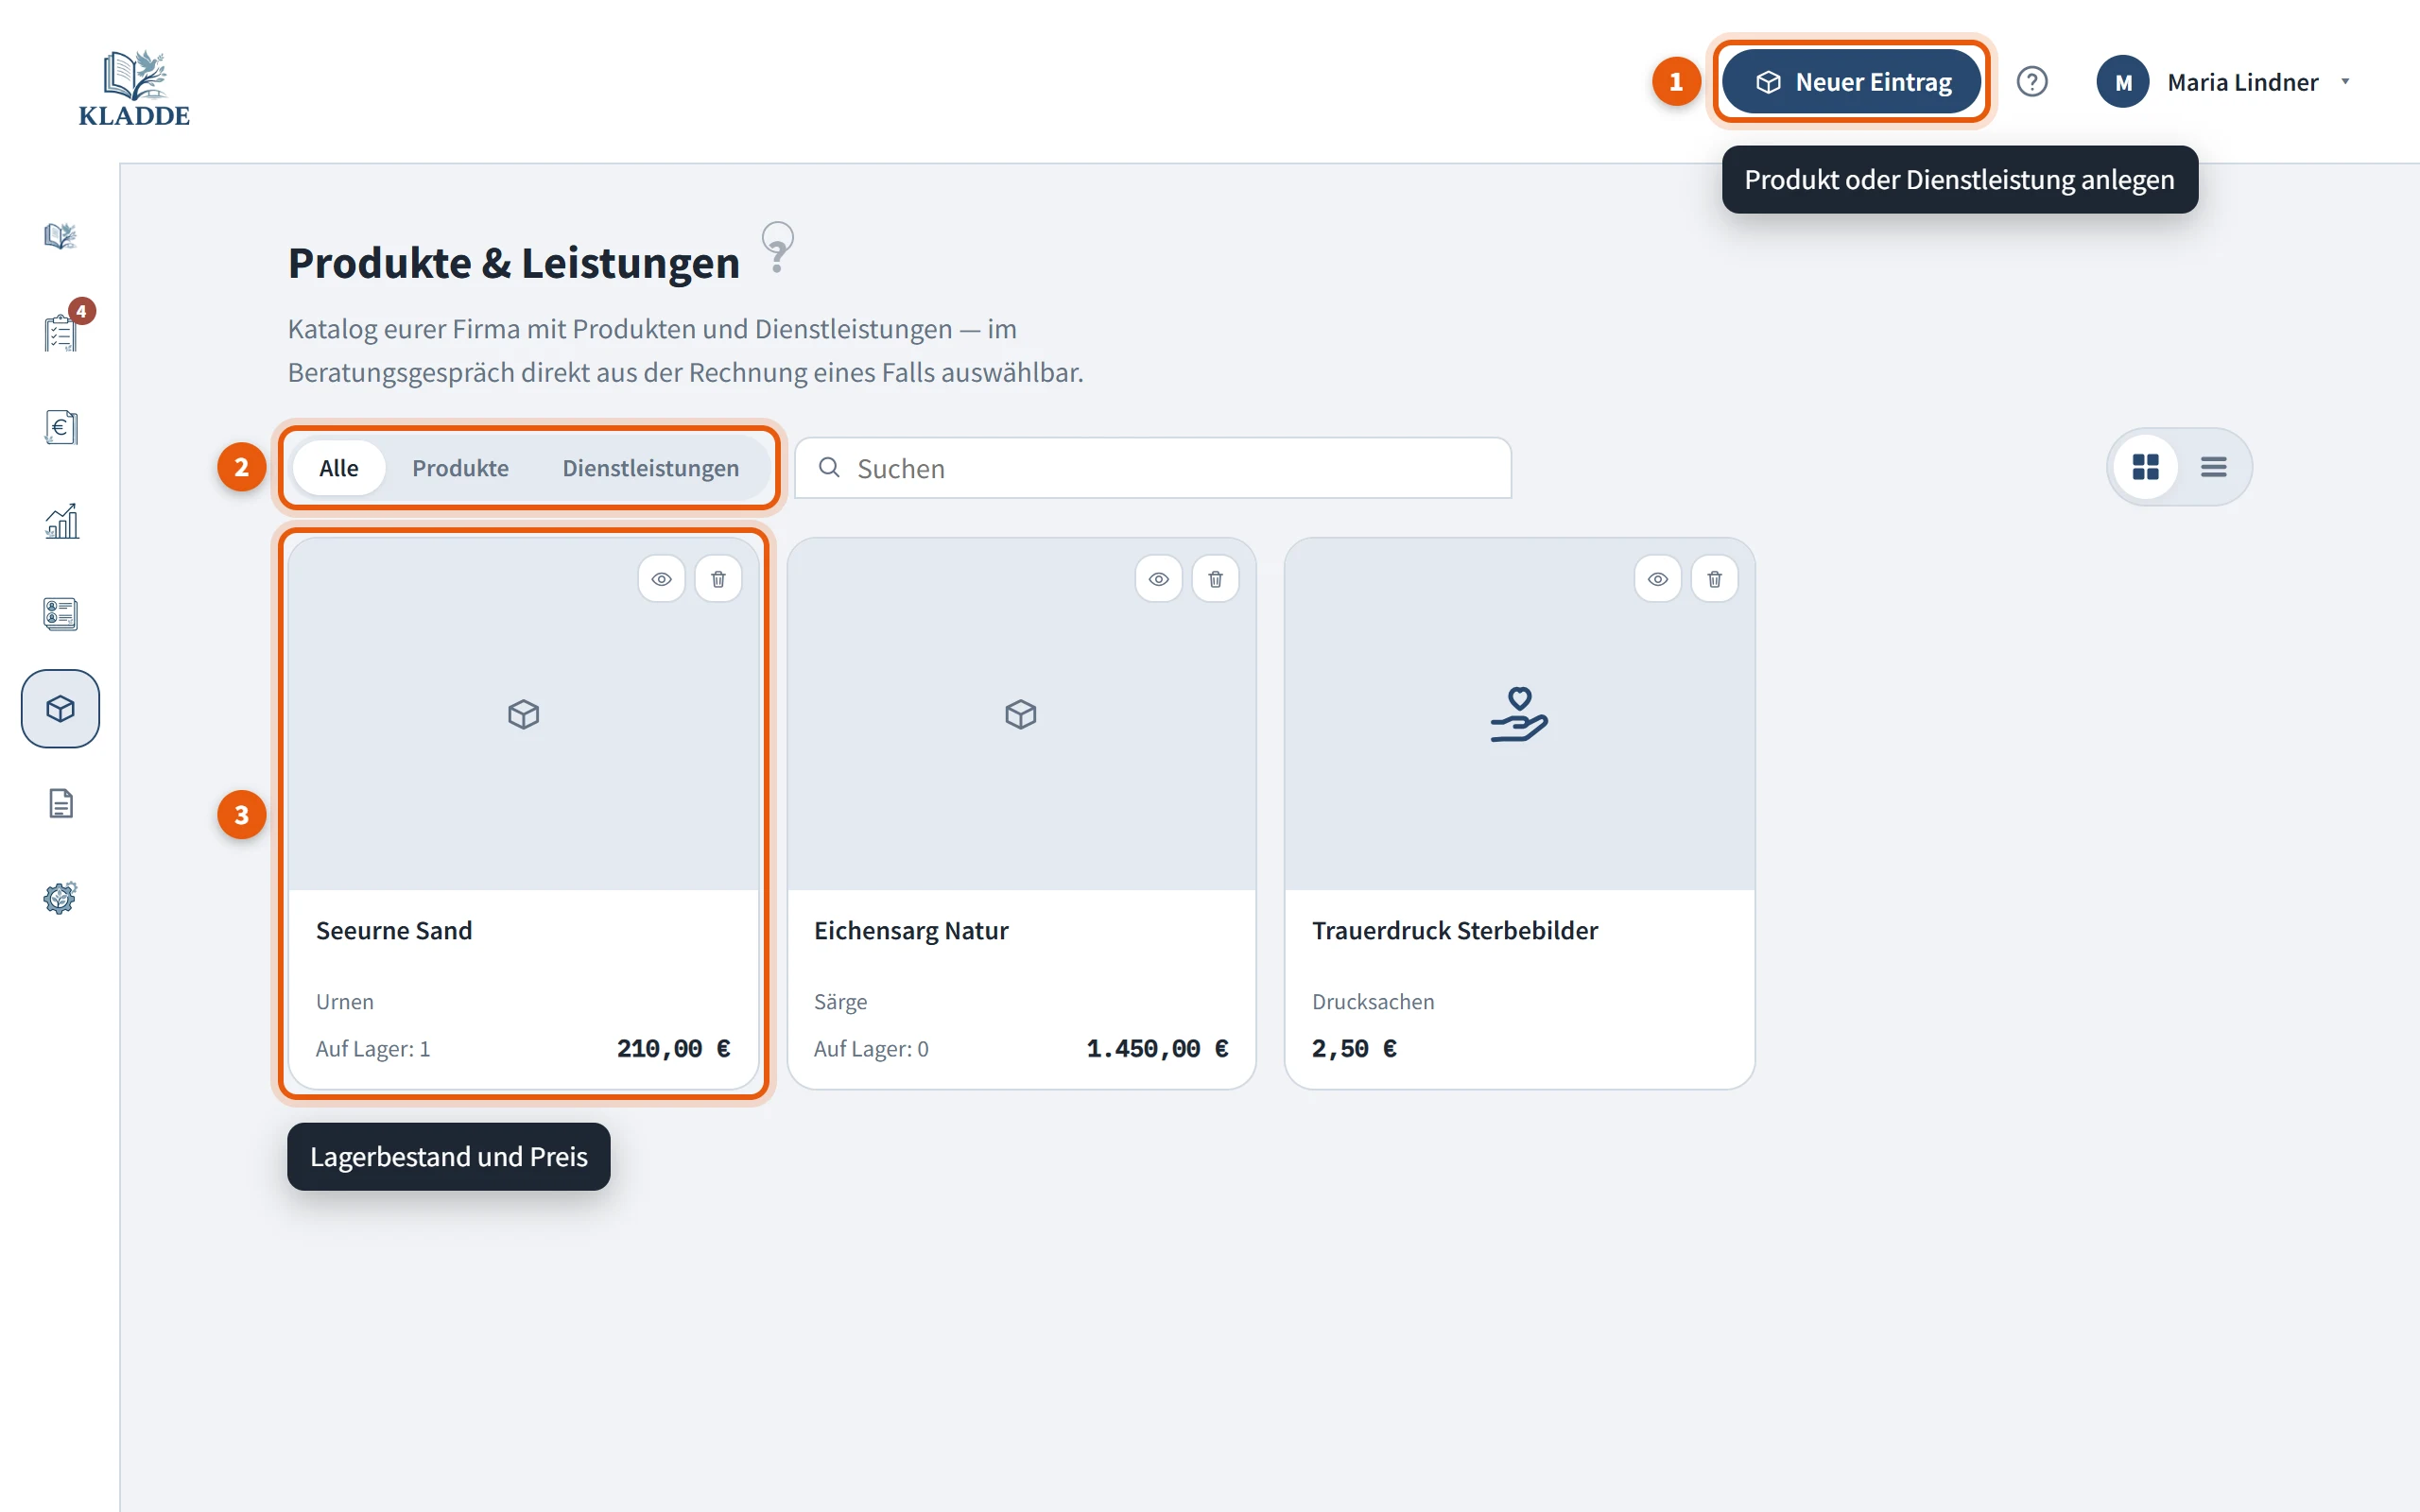The width and height of the screenshot is (2420, 1512).
Task: Open the euro invoice sidebar icon
Action: [x=60, y=427]
